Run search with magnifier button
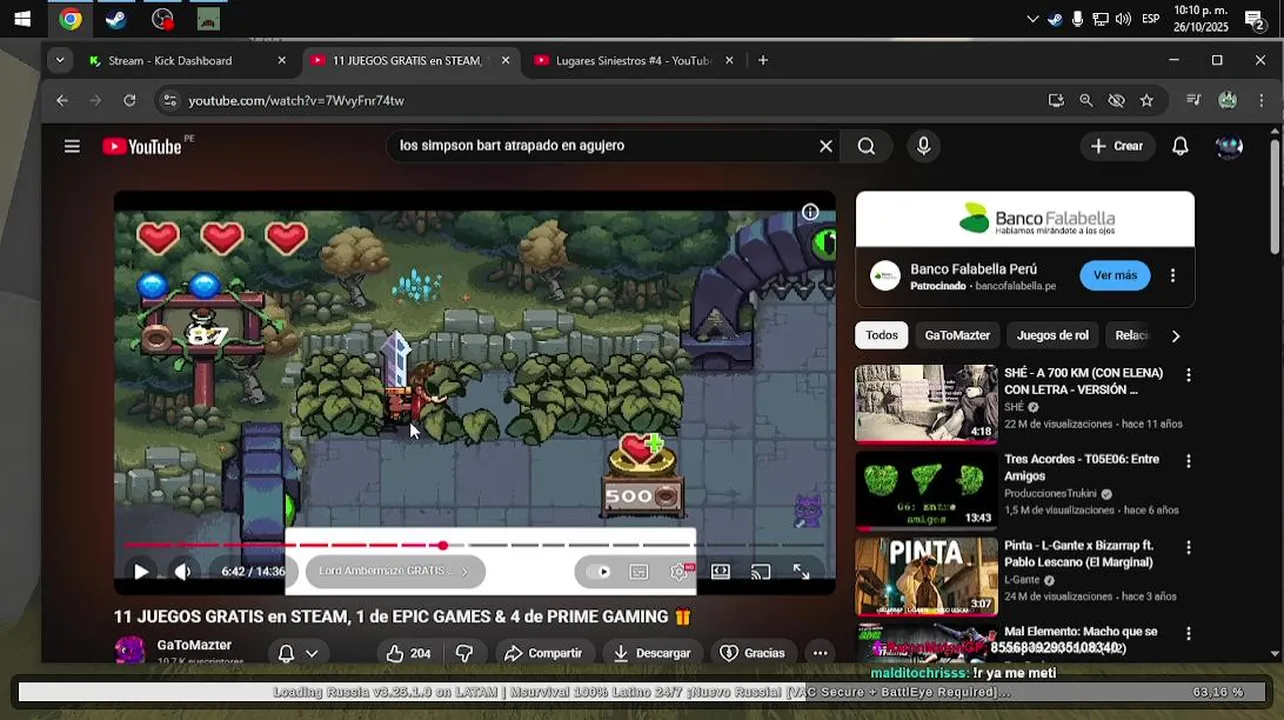The image size is (1284, 720). [x=866, y=146]
